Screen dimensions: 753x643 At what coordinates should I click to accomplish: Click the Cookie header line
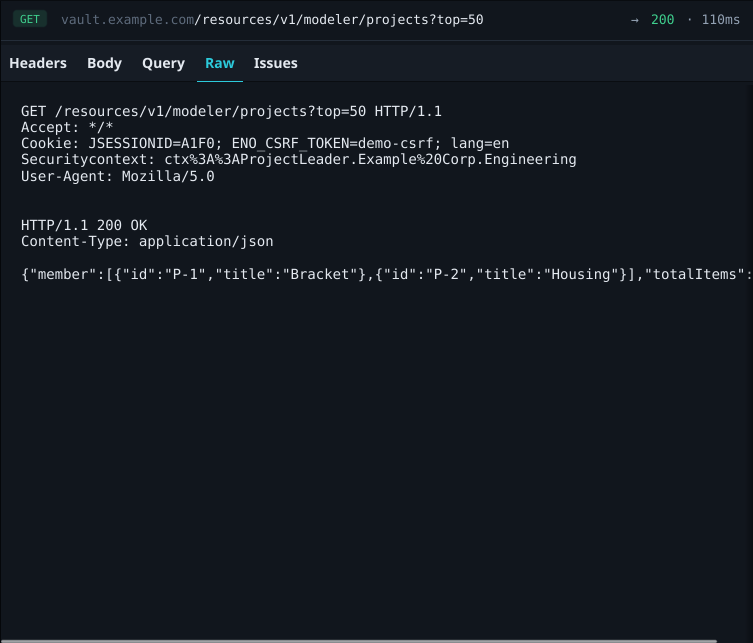pyautogui.click(x=265, y=144)
